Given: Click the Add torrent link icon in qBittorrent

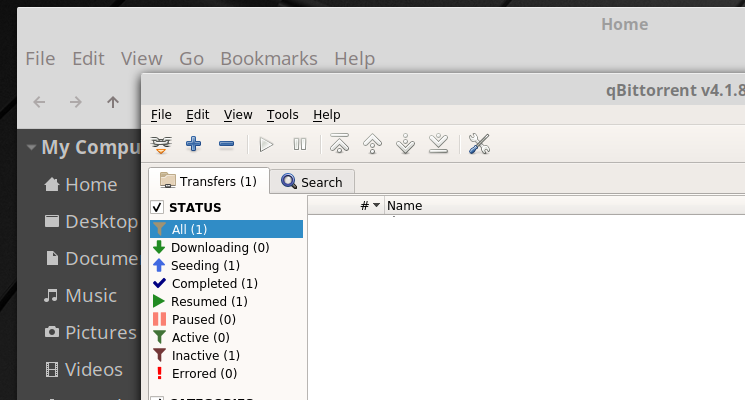Looking at the screenshot, I should coord(161,144).
